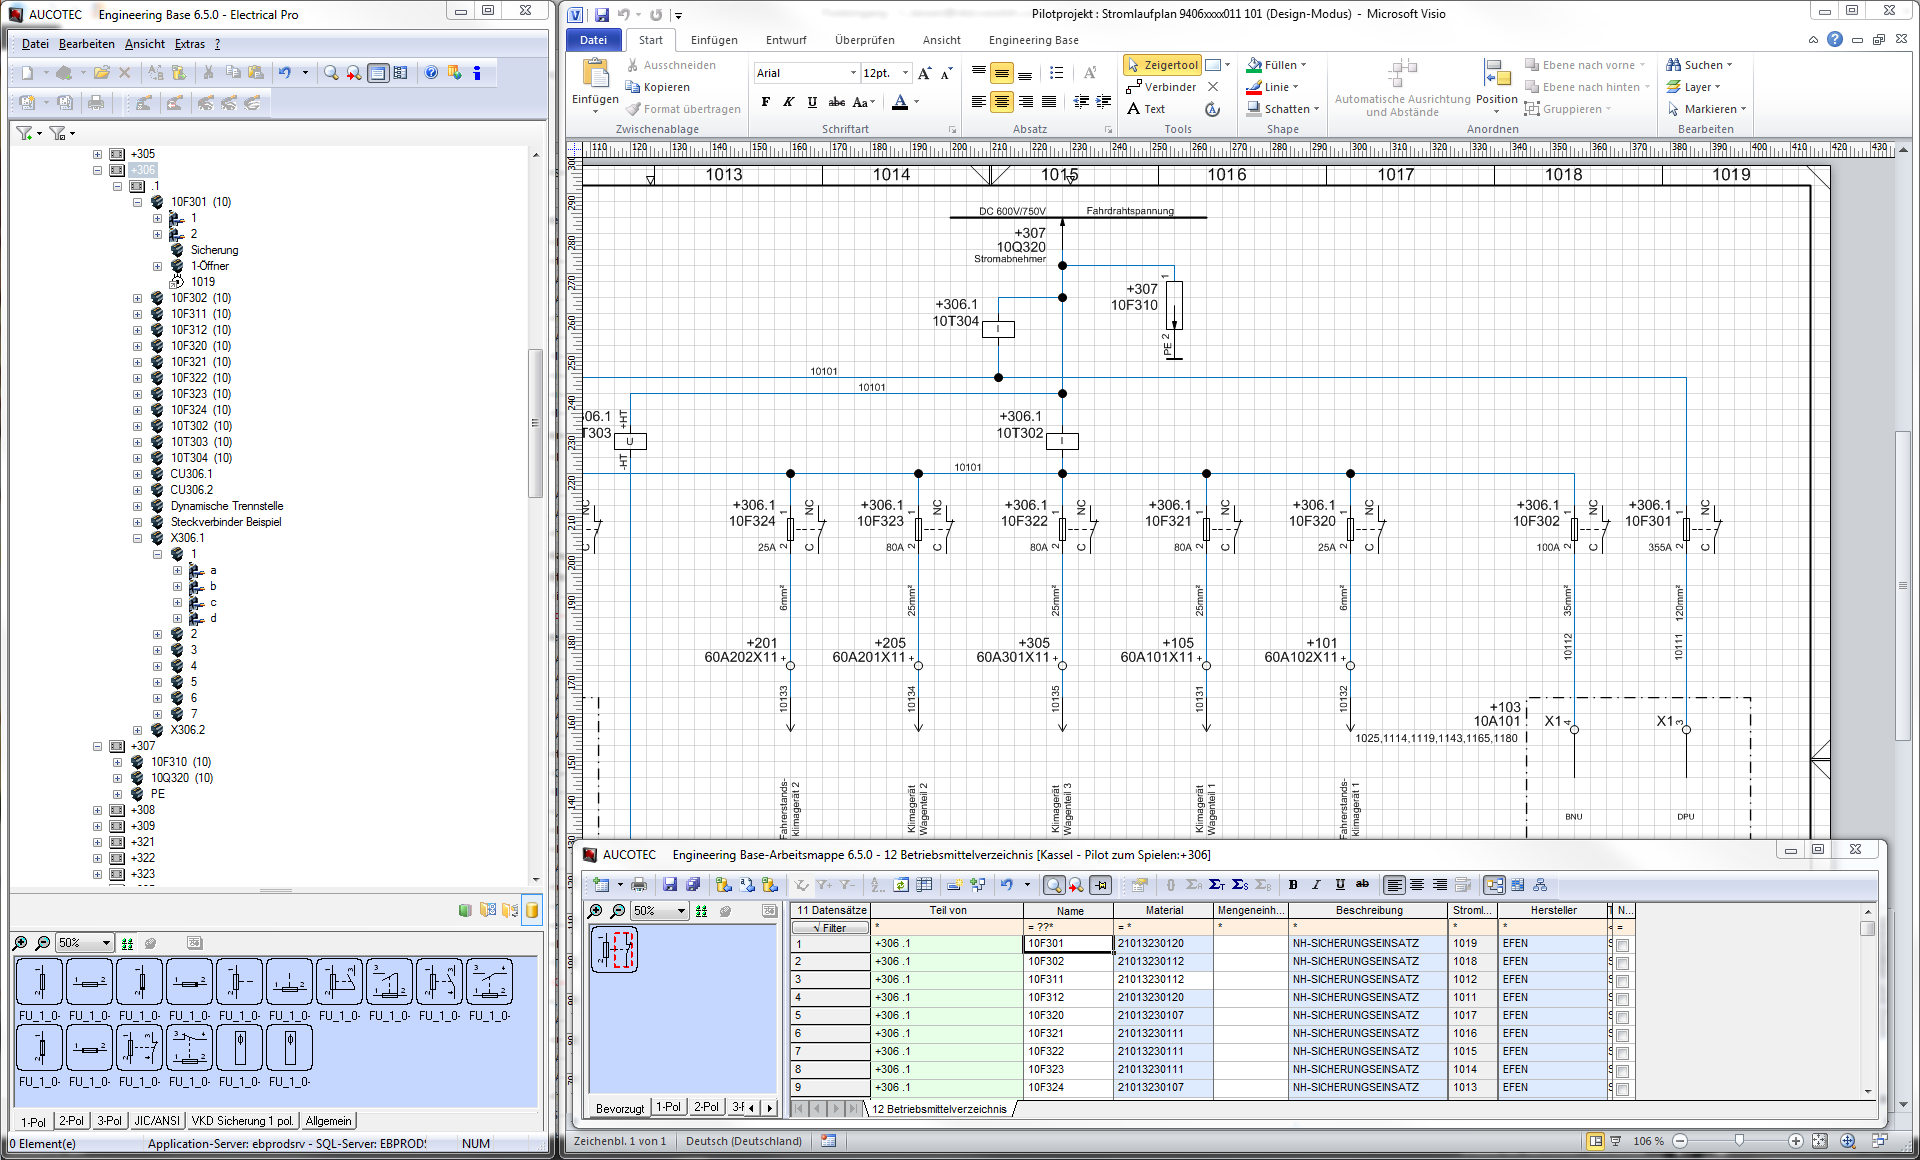1920x1160 pixels.
Task: Click the search magnifier in Engineering Base toolbar
Action: tap(331, 73)
